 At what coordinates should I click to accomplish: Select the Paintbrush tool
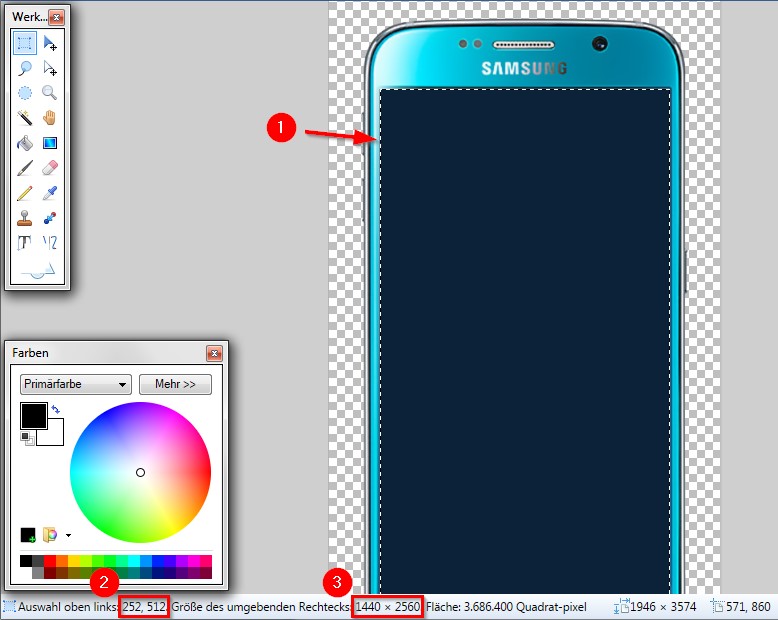click(24, 168)
